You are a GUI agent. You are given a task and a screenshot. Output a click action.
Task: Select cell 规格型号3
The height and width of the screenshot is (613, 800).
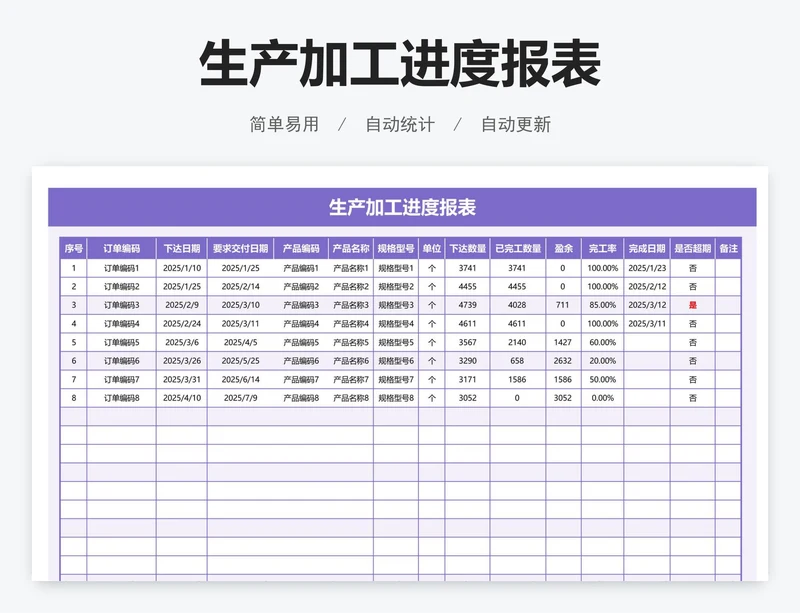pos(396,305)
